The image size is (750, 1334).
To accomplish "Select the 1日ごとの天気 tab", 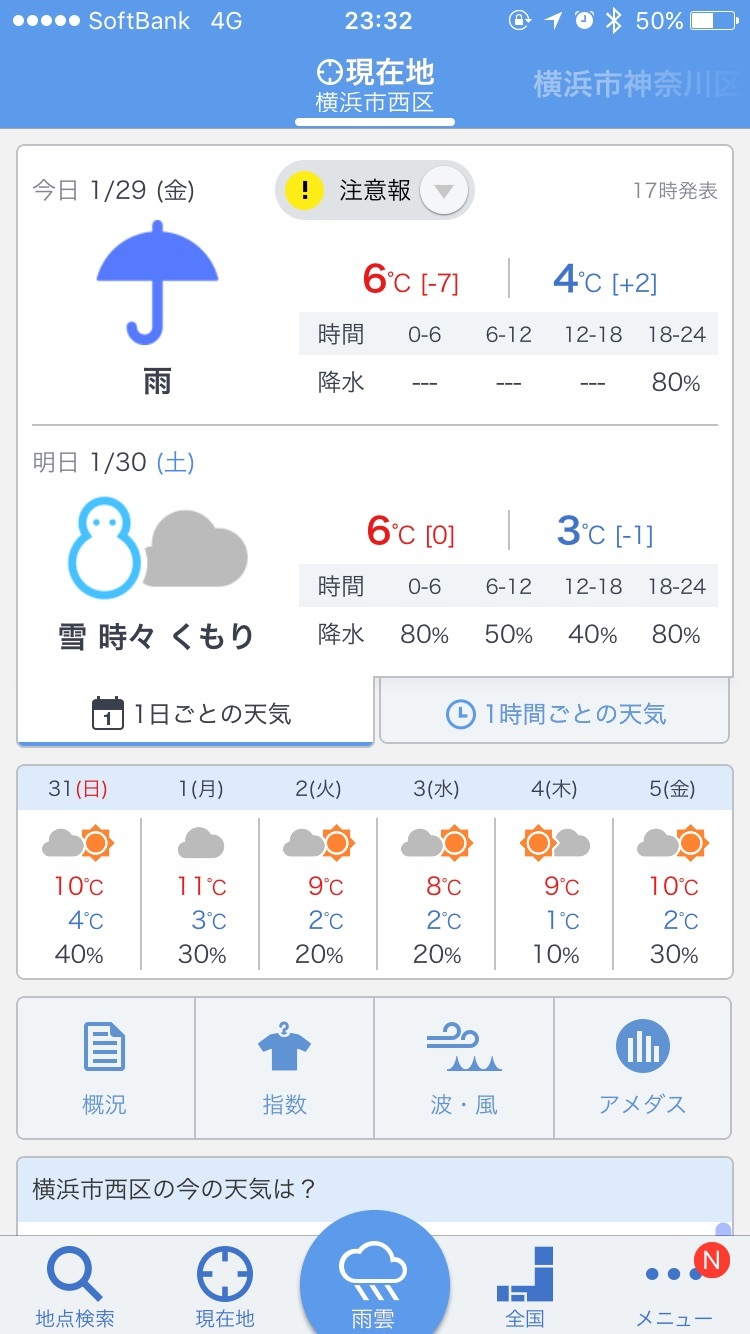I will pyautogui.click(x=195, y=714).
